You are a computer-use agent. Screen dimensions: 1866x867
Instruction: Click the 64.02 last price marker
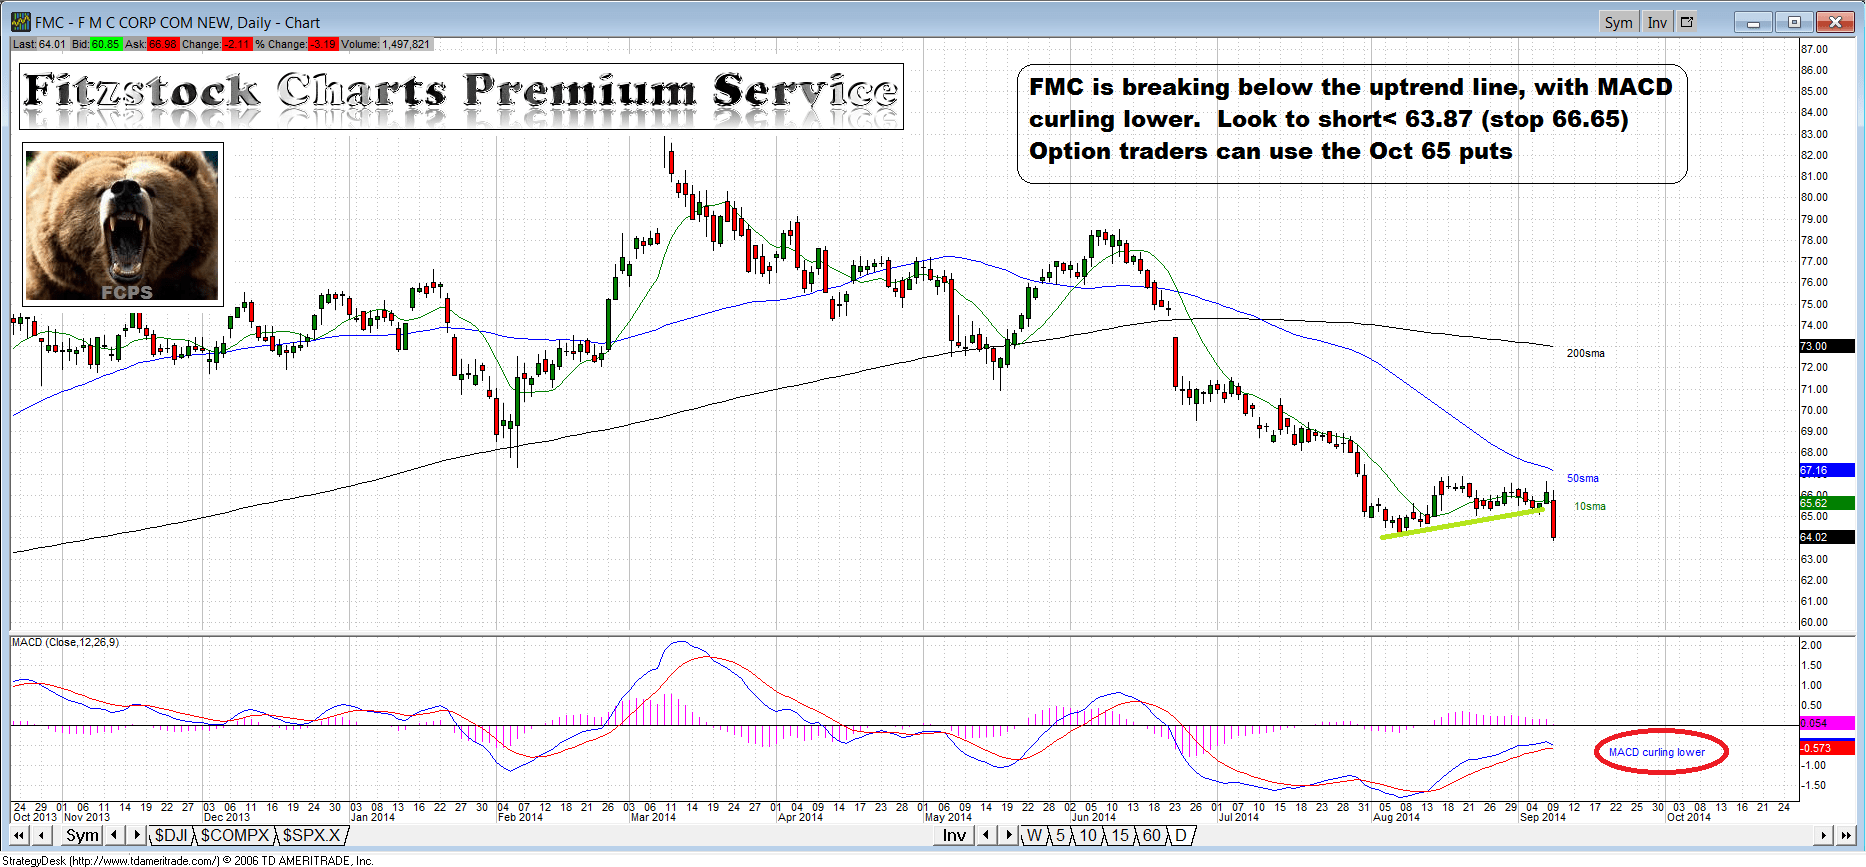coord(1826,537)
